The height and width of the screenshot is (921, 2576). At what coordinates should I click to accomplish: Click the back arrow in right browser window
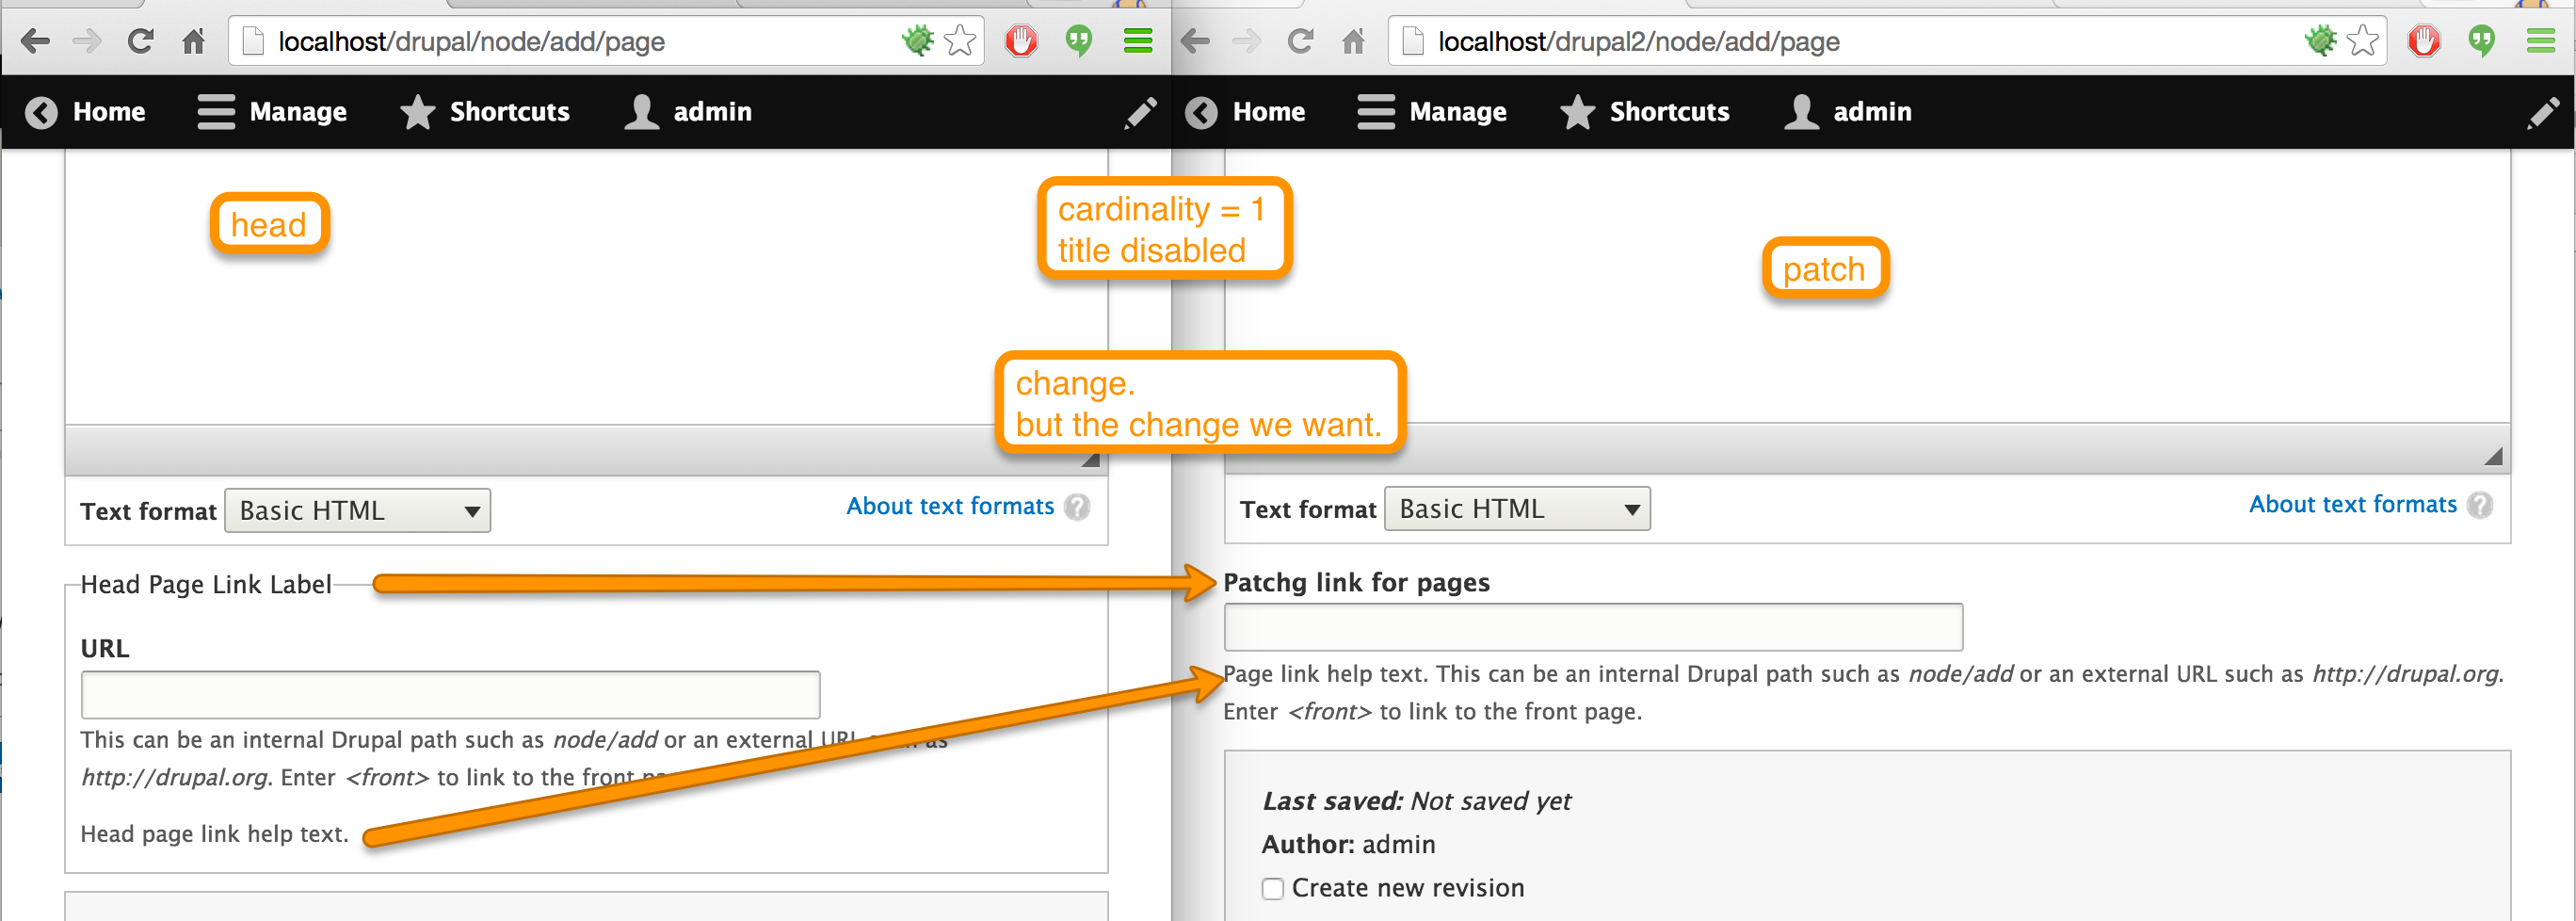pyautogui.click(x=1195, y=41)
